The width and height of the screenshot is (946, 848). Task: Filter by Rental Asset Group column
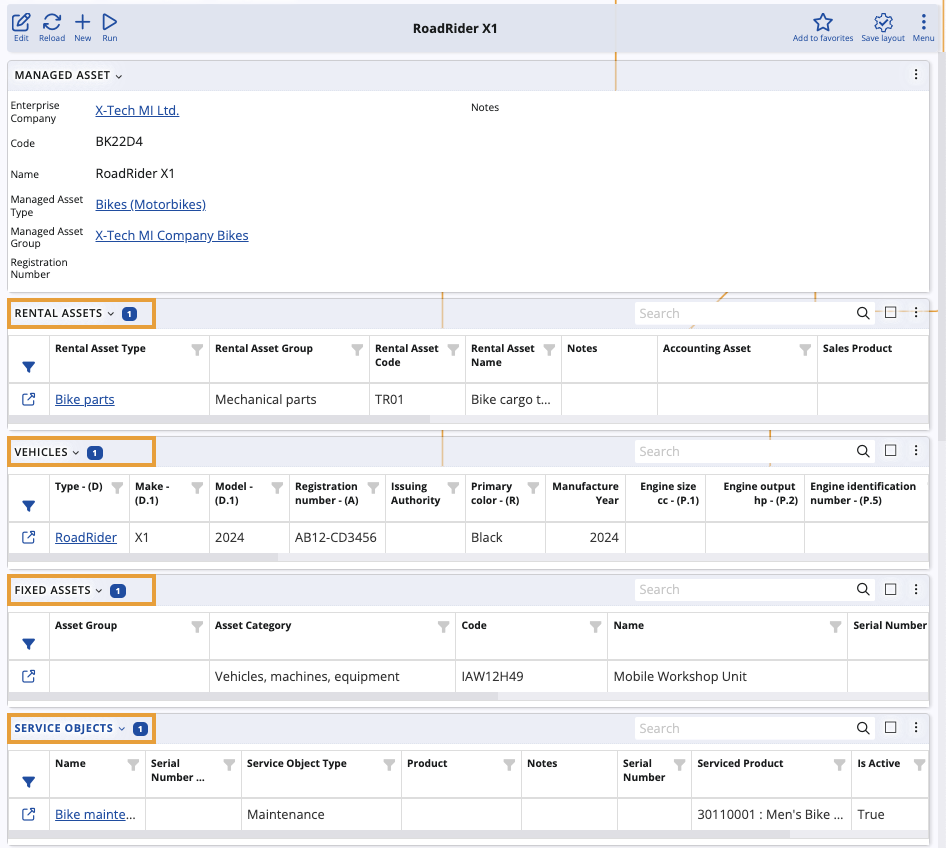[357, 350]
